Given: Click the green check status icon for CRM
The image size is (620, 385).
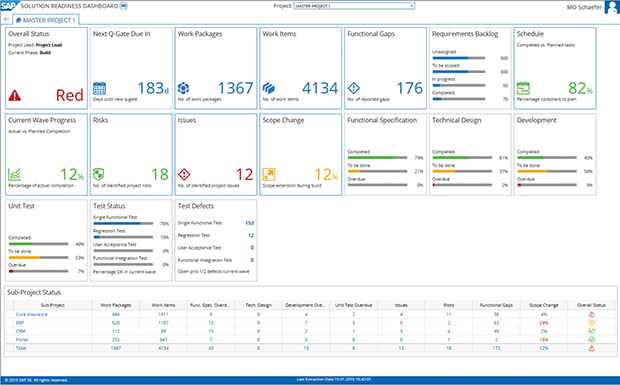Looking at the screenshot, I should (592, 331).
